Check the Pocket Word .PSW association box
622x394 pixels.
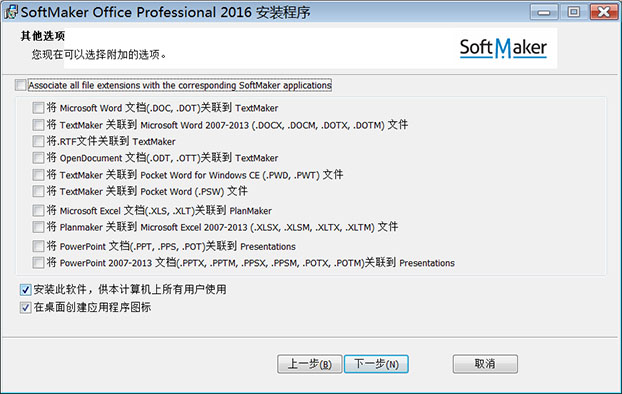tap(38, 191)
